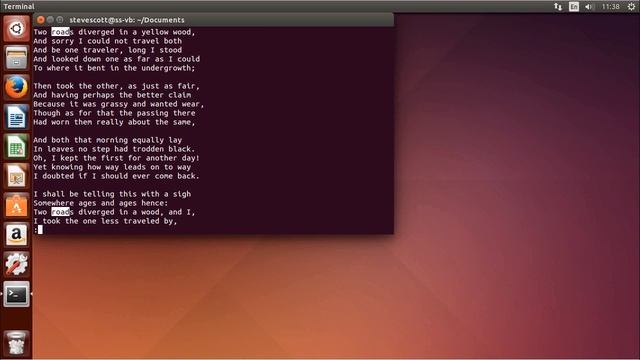Click the 11:38 clock indicator
The height and width of the screenshot is (360, 640).
pos(611,7)
